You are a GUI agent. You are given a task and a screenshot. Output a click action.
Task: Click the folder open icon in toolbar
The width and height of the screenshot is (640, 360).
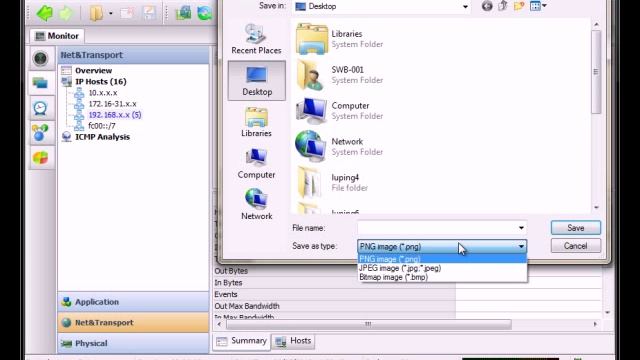tap(96, 13)
